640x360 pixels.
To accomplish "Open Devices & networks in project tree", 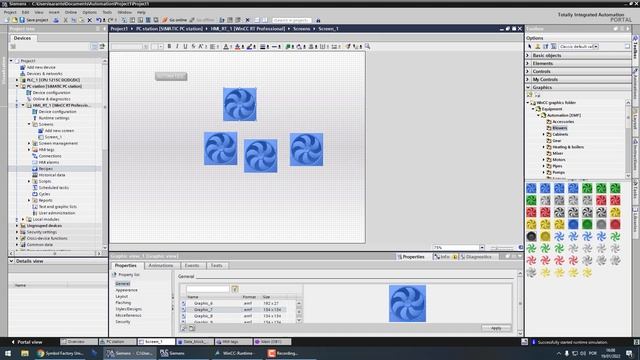I will (x=44, y=74).
